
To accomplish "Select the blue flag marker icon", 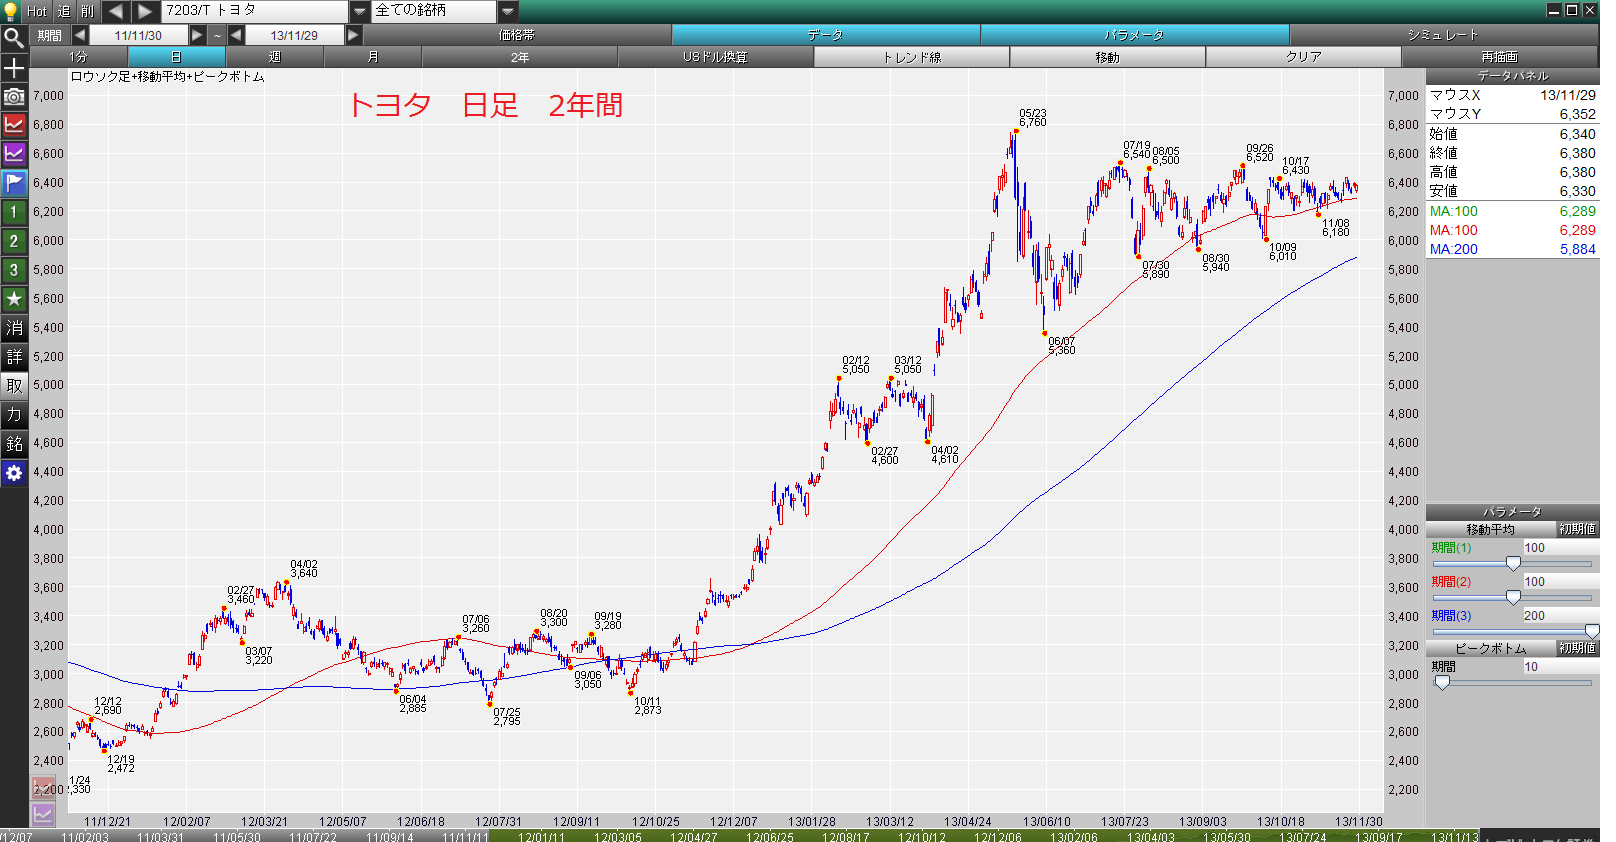I will click(x=14, y=183).
